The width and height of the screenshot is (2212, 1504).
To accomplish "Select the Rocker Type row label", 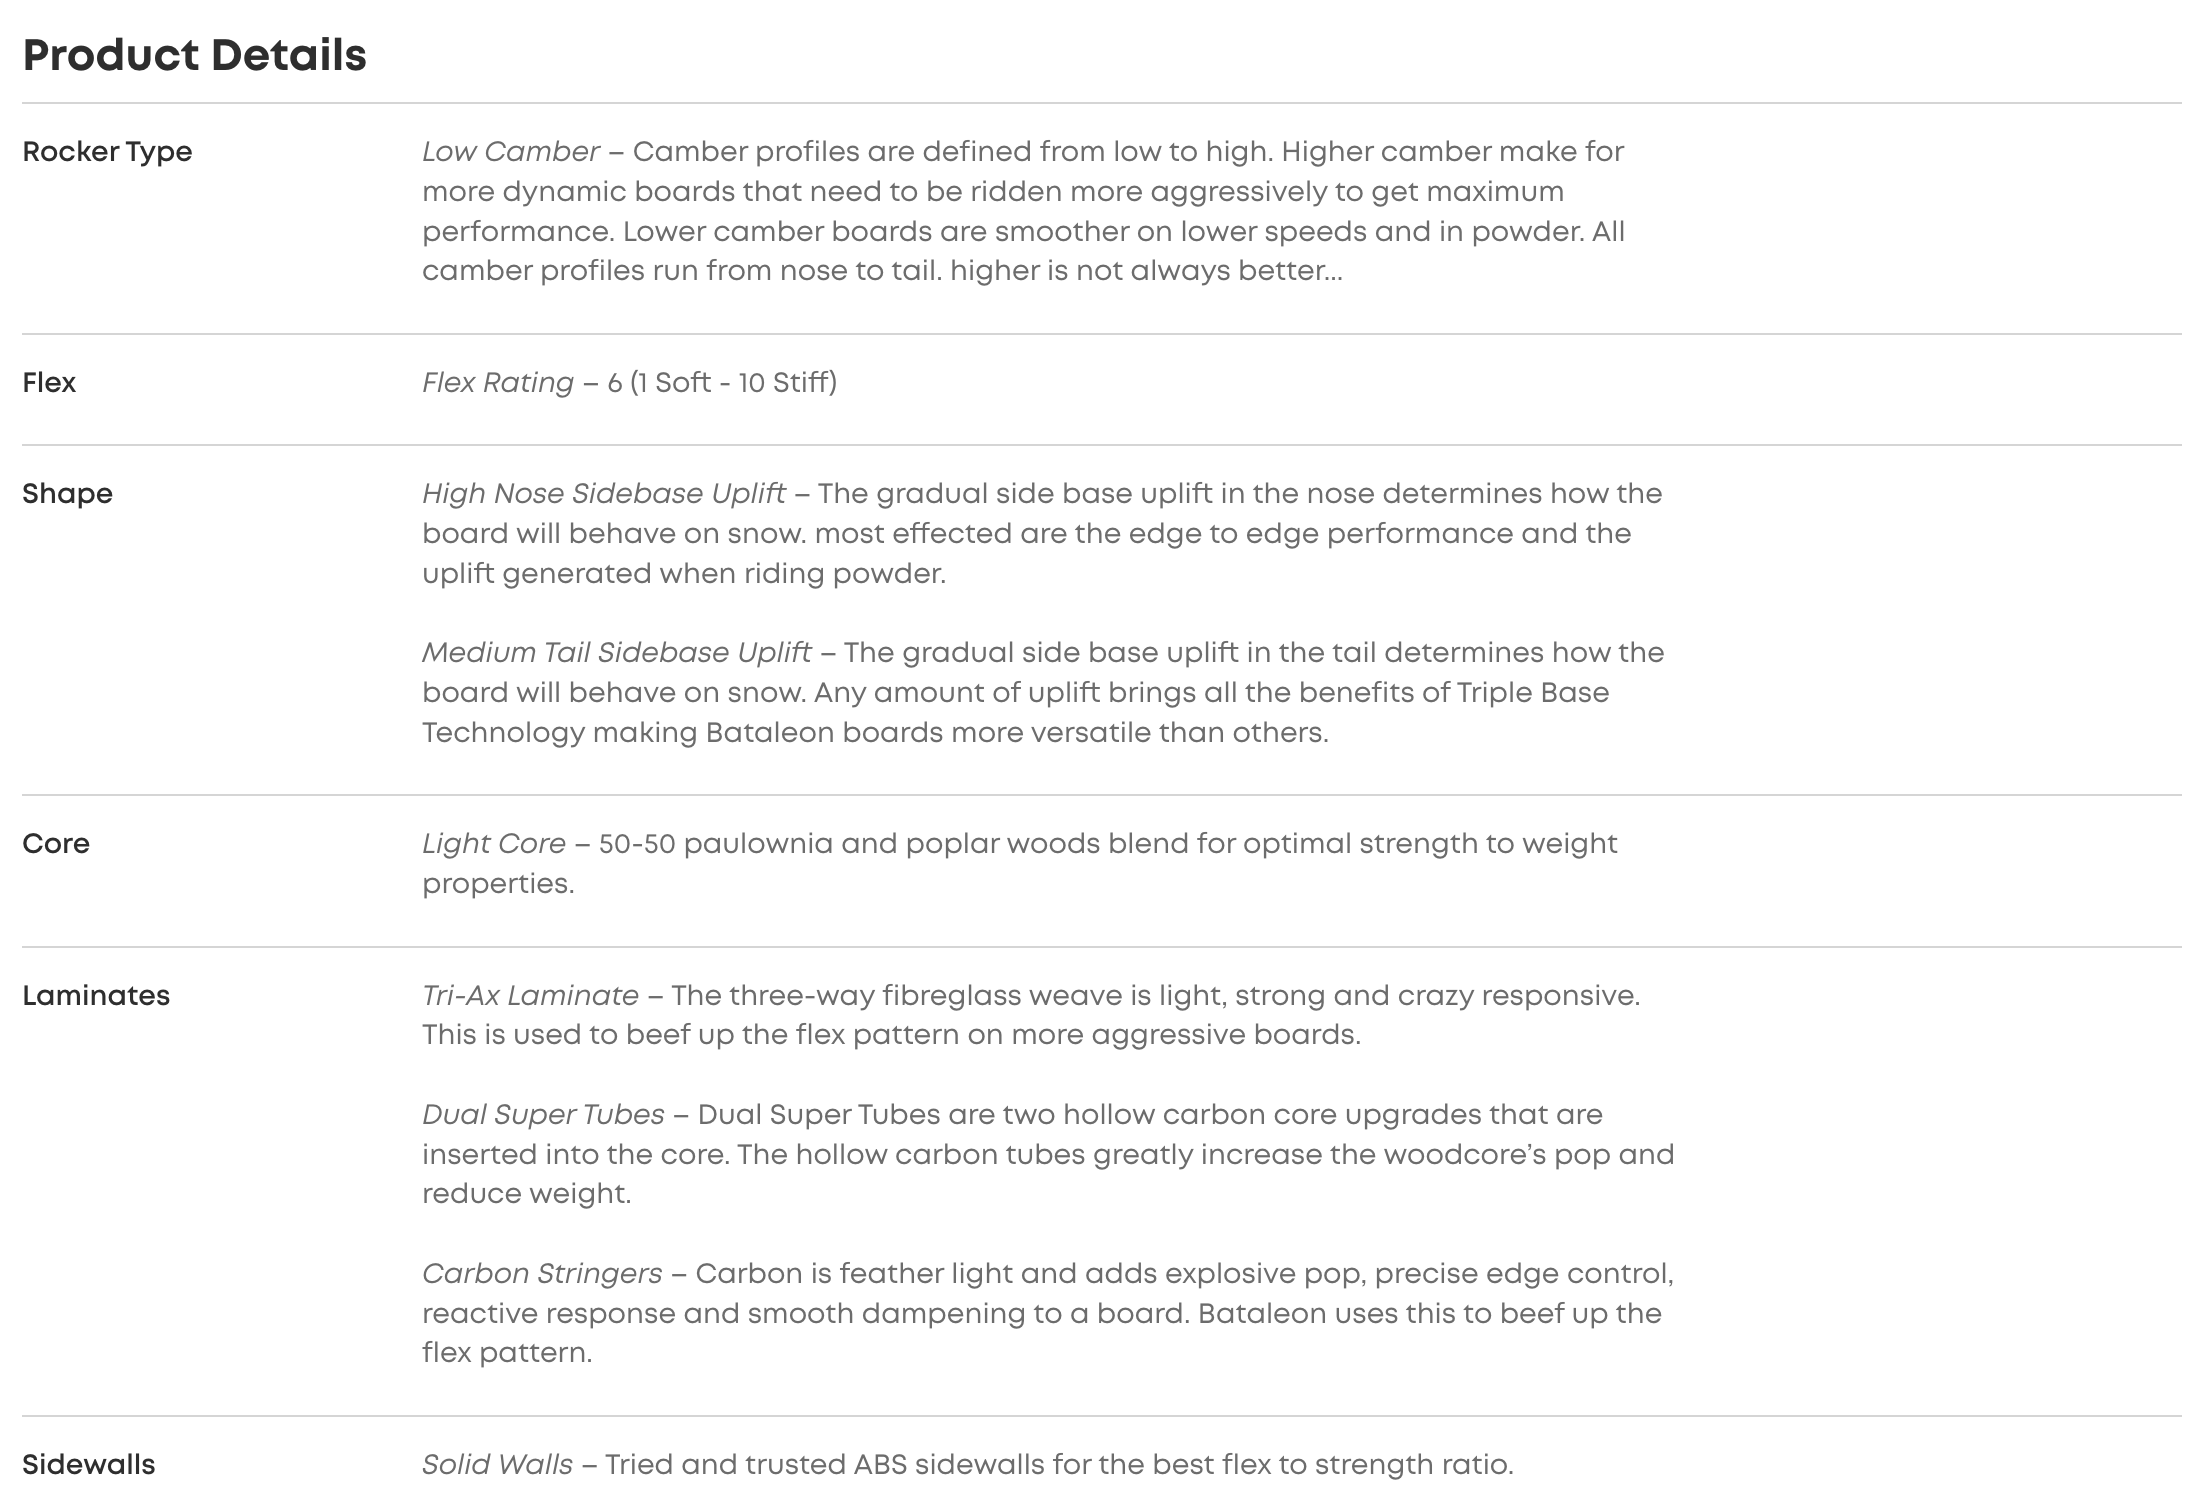I will coord(107,152).
